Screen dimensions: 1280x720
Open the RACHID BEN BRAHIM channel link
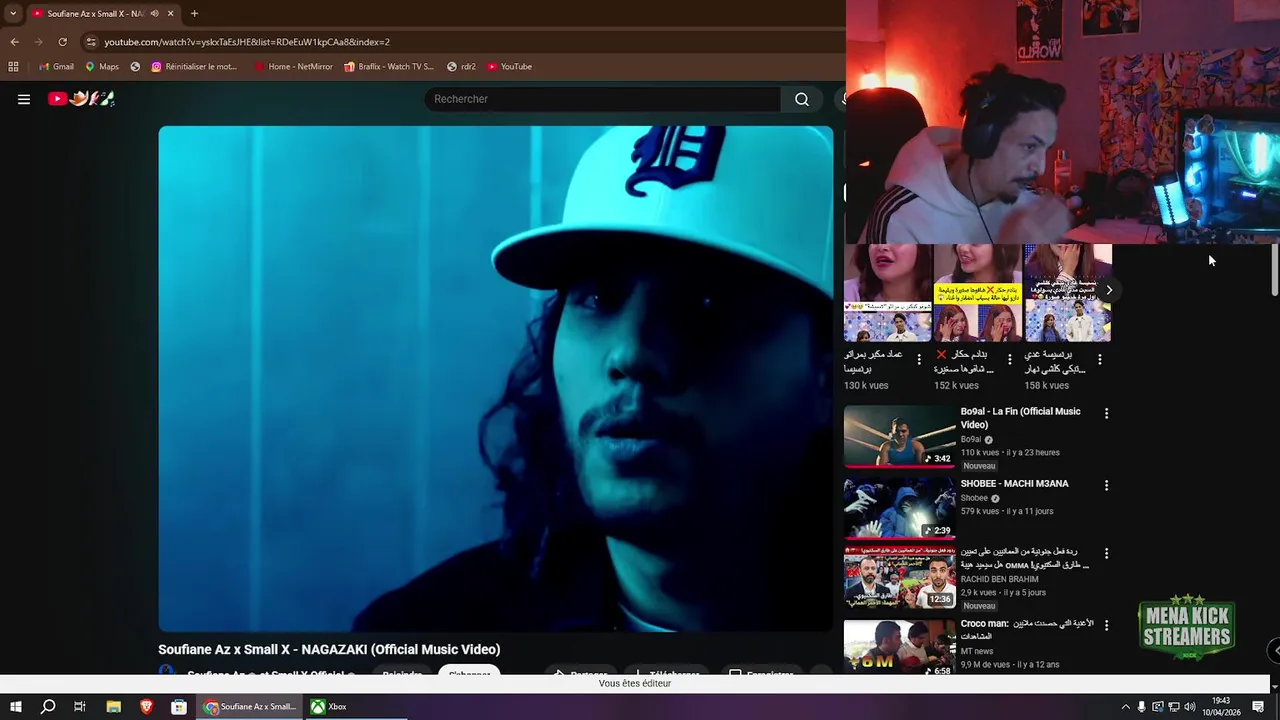click(x=999, y=579)
